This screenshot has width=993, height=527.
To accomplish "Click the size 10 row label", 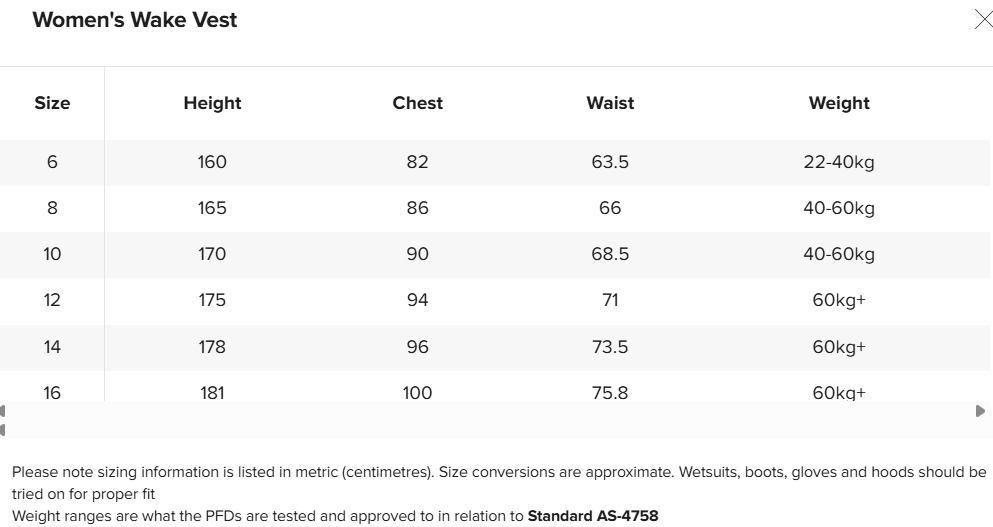I will tap(52, 254).
